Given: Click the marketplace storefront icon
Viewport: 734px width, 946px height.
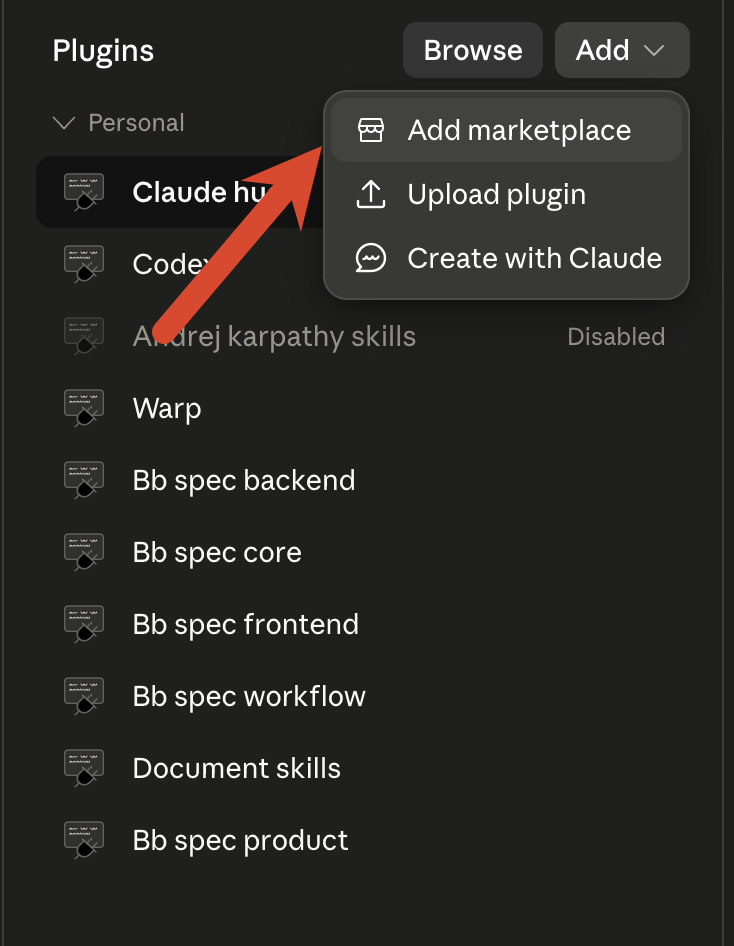Looking at the screenshot, I should (x=371, y=130).
